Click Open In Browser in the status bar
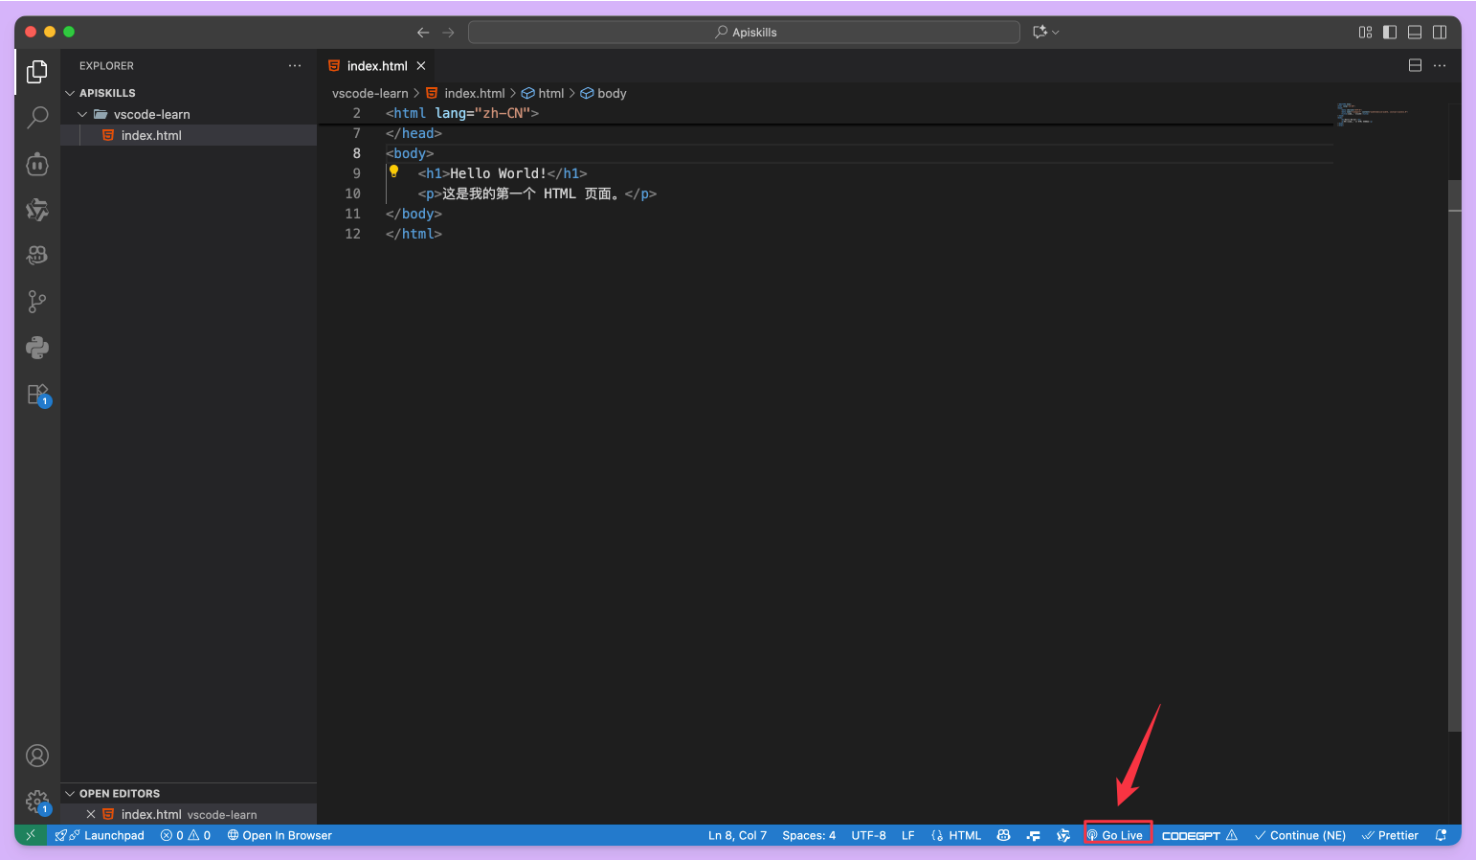Viewport: 1476px width, 860px height. 279,834
